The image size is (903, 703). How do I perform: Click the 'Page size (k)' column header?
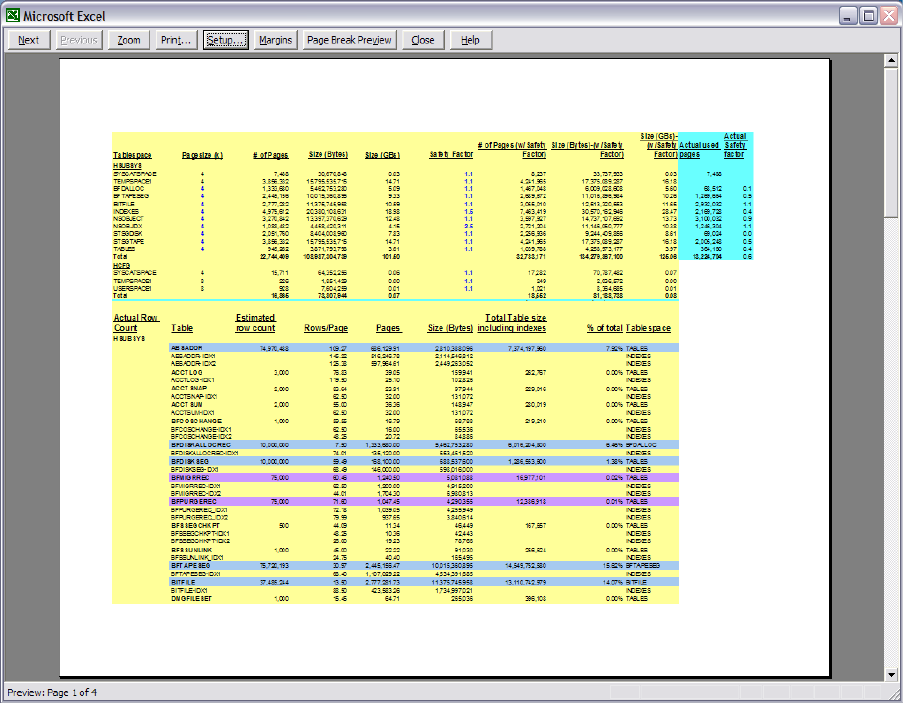pos(202,155)
